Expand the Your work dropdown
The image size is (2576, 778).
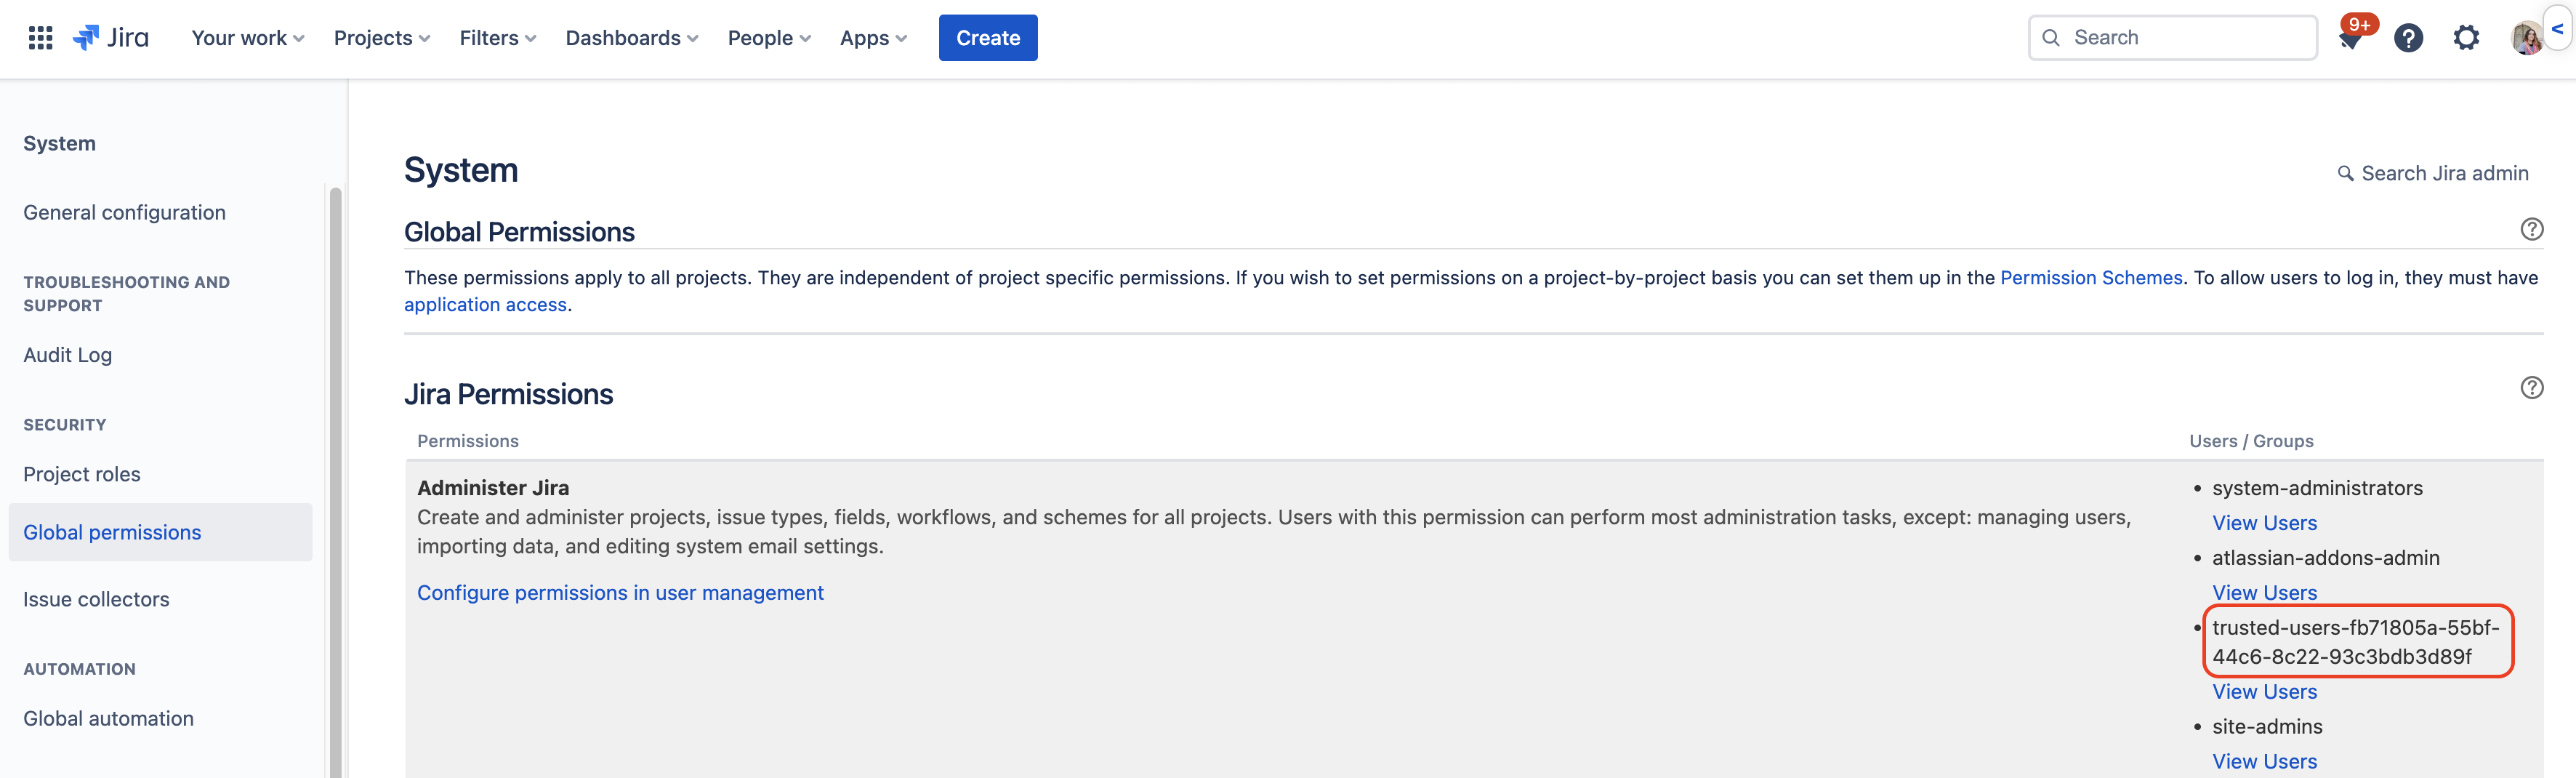[x=247, y=38]
